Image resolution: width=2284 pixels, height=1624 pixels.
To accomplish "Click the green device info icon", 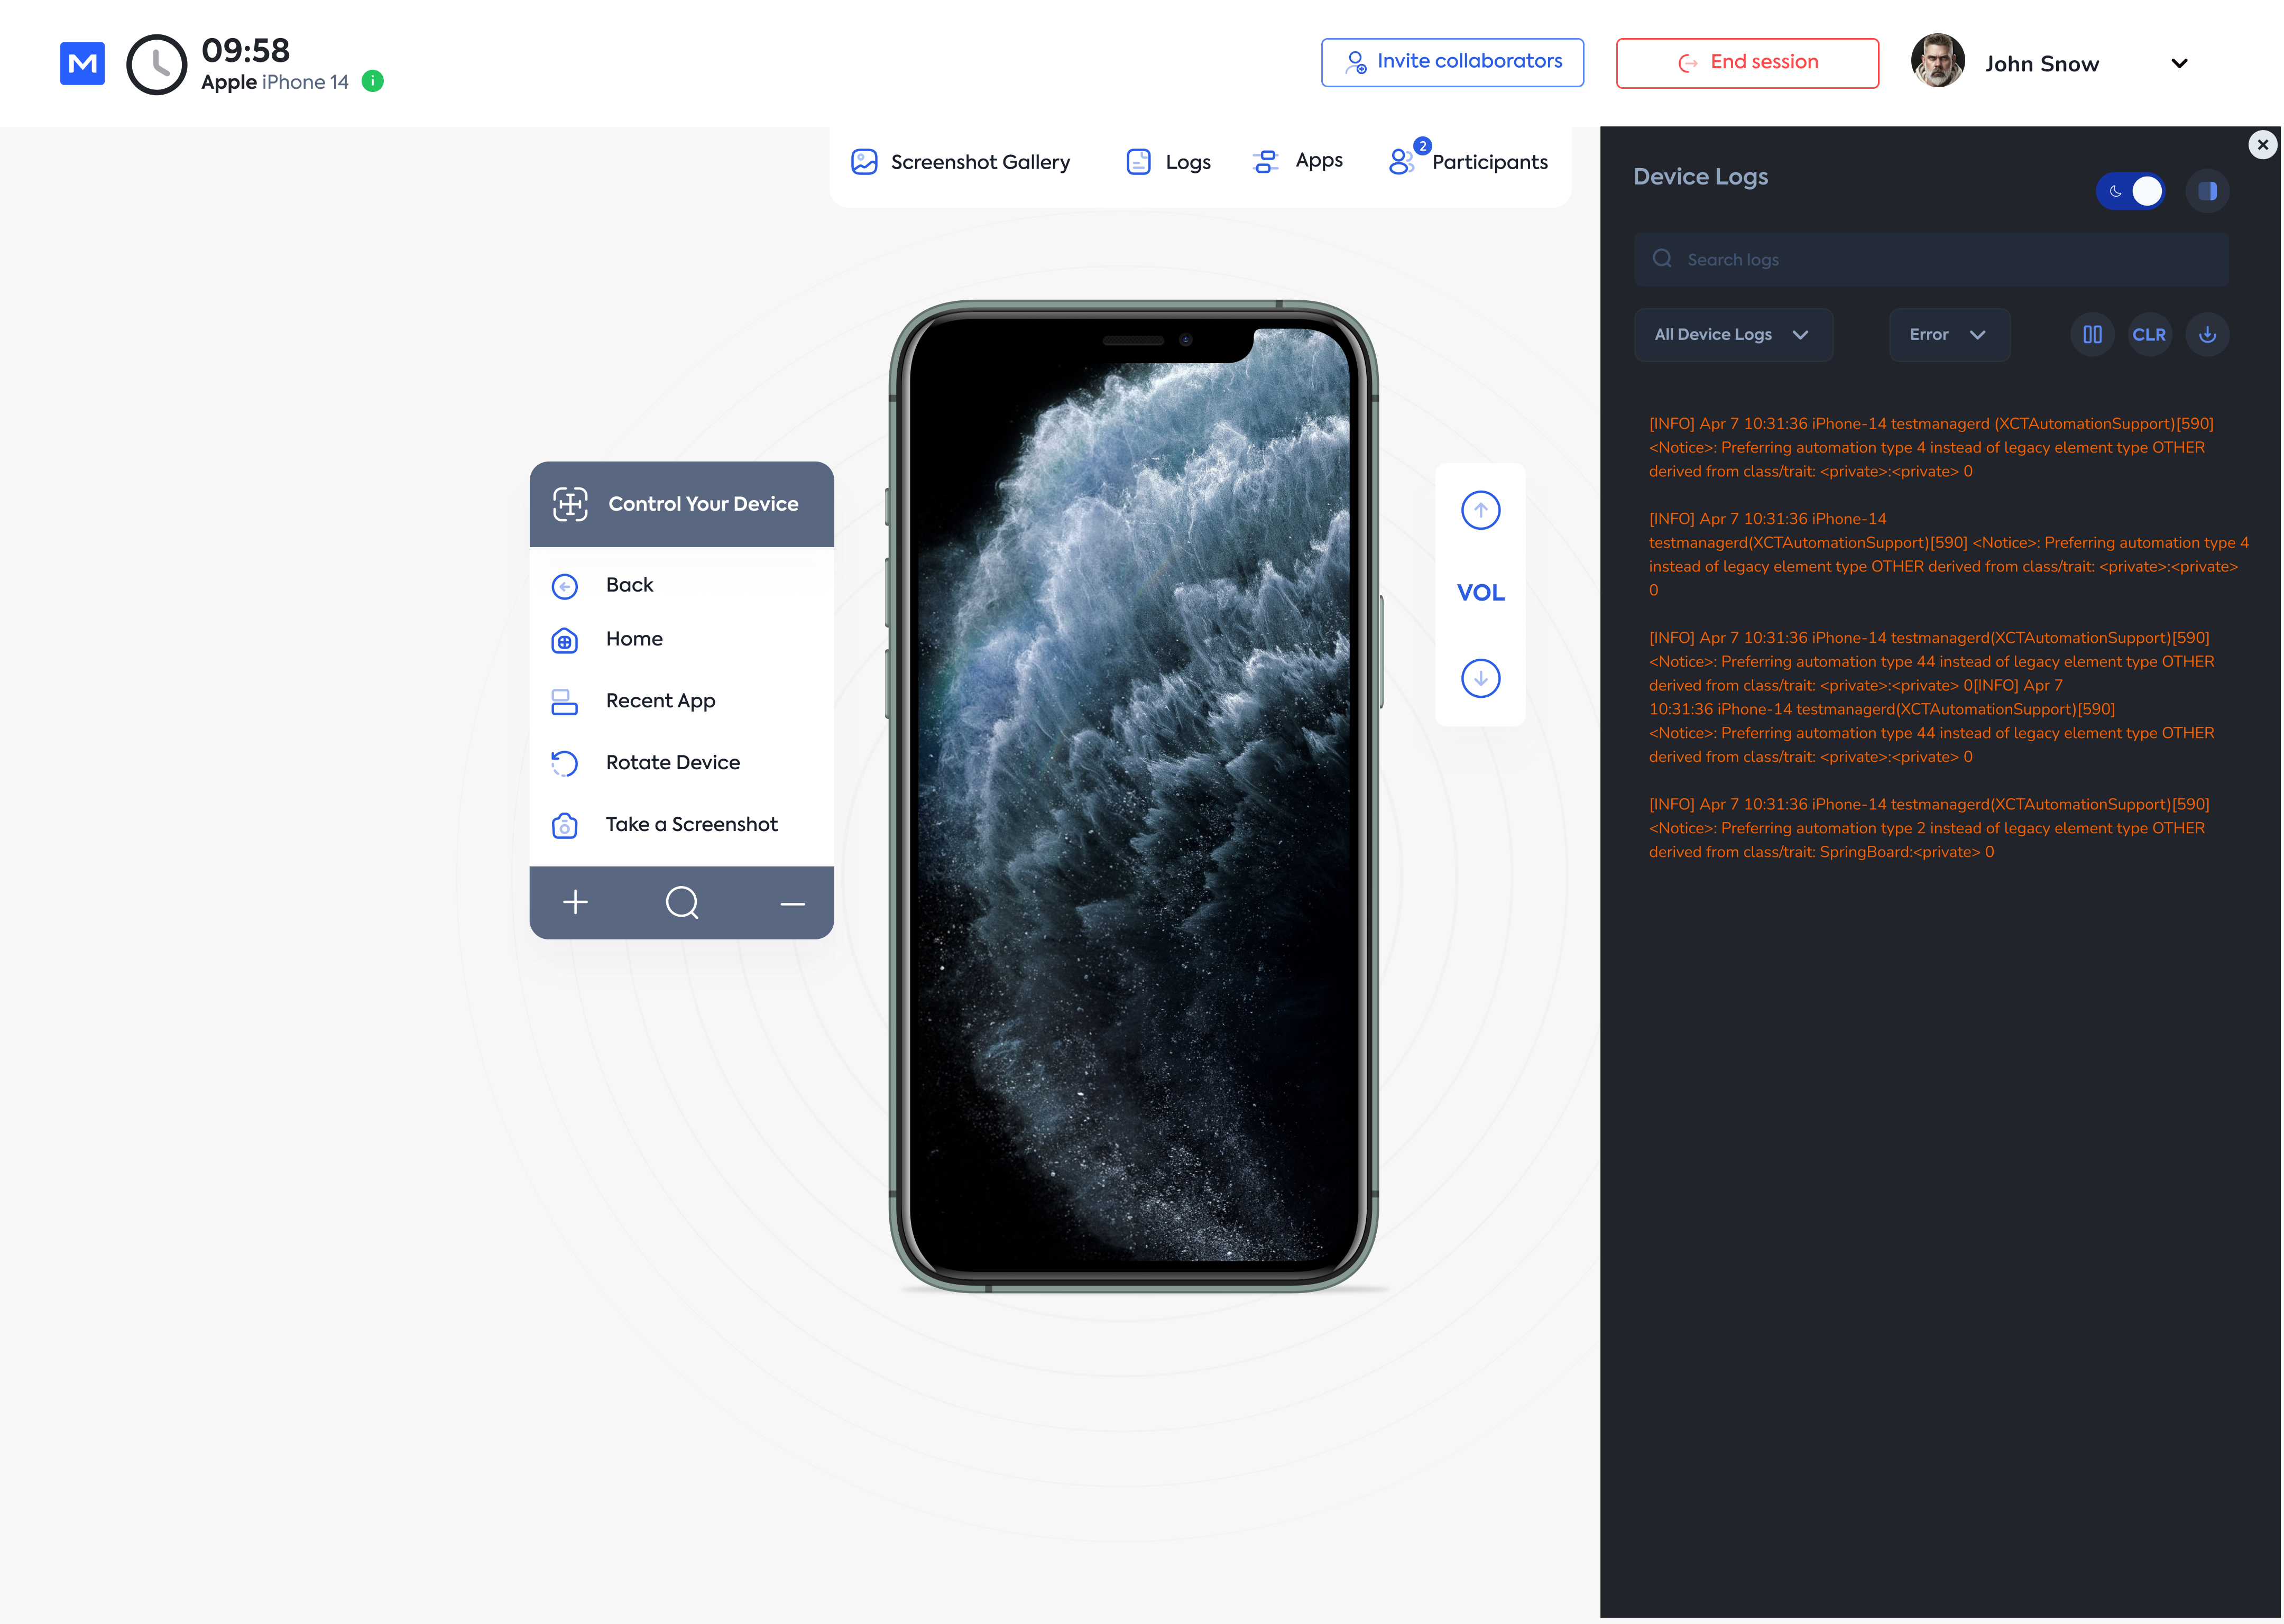I will click(373, 82).
